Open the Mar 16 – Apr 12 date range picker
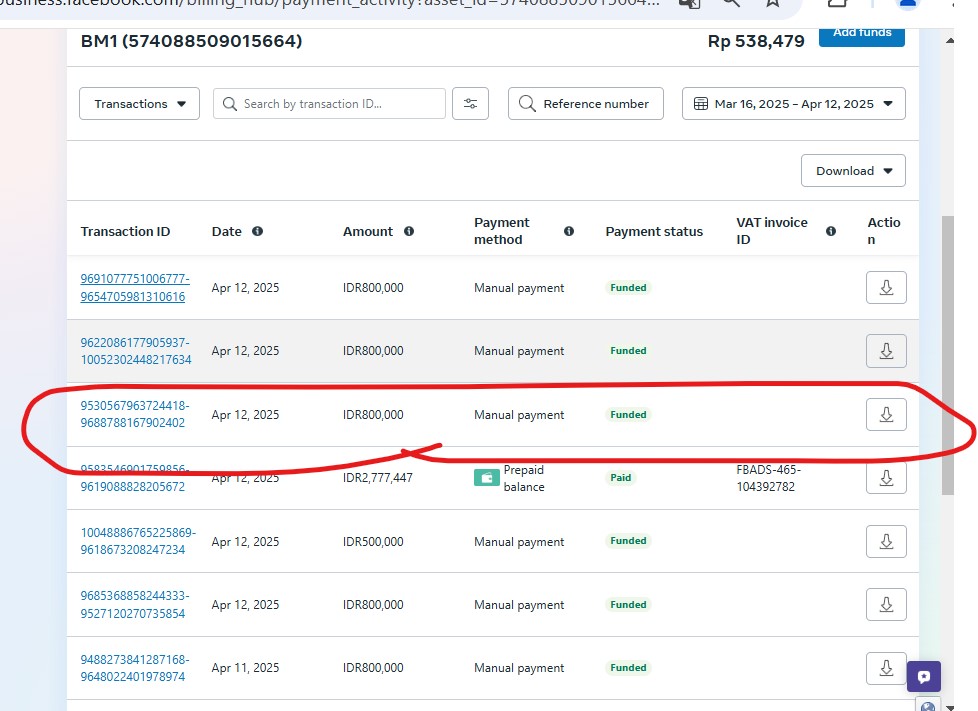Viewport: 978px width, 711px height. (x=793, y=104)
